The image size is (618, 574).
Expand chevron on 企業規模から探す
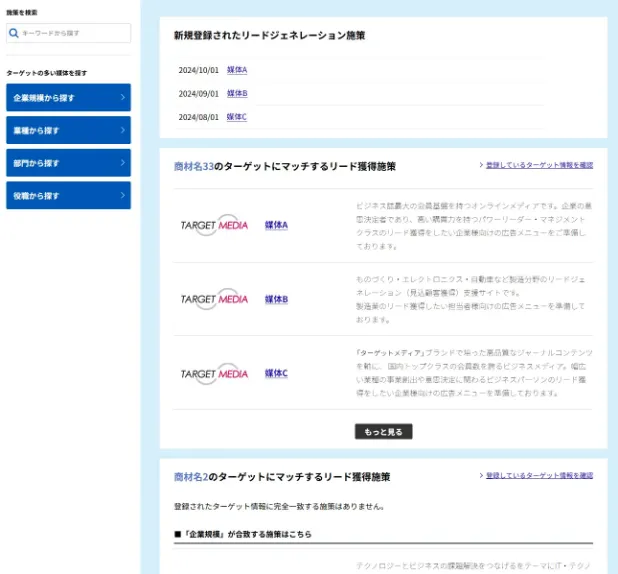123,97
